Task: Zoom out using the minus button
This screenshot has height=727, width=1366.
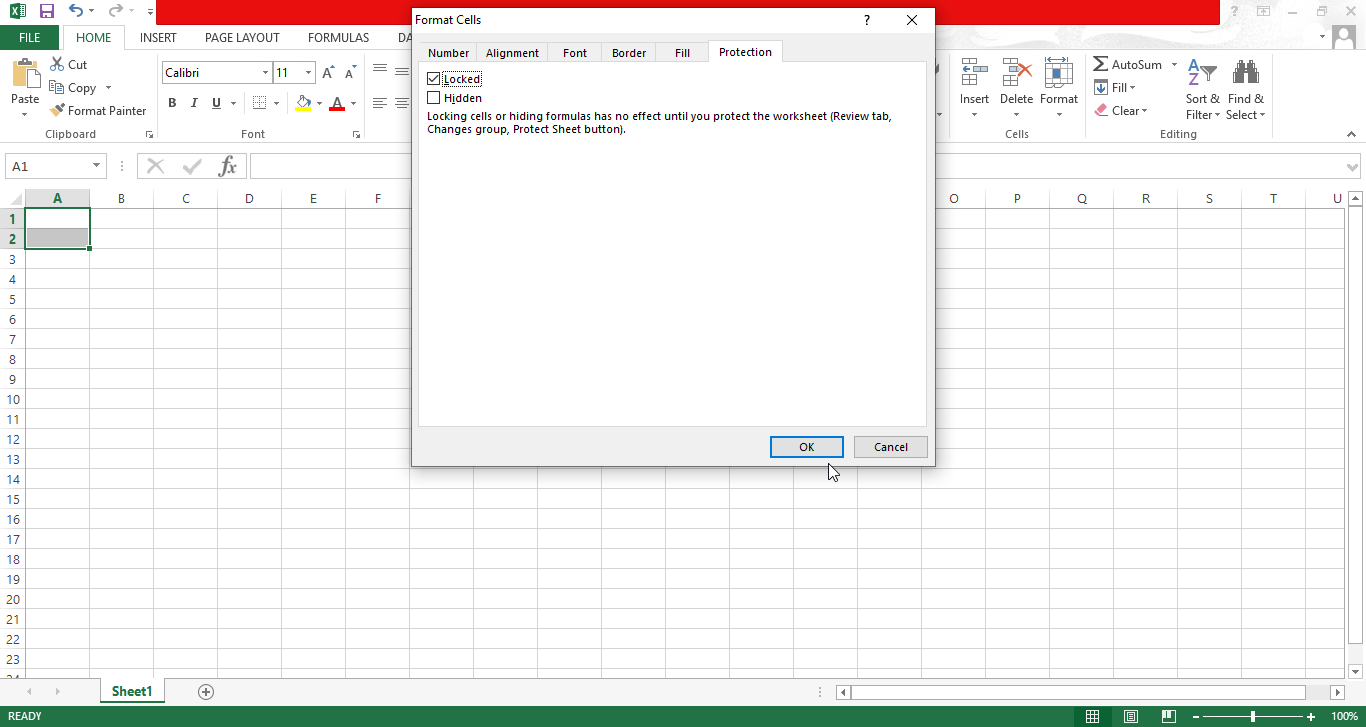Action: click(1195, 716)
